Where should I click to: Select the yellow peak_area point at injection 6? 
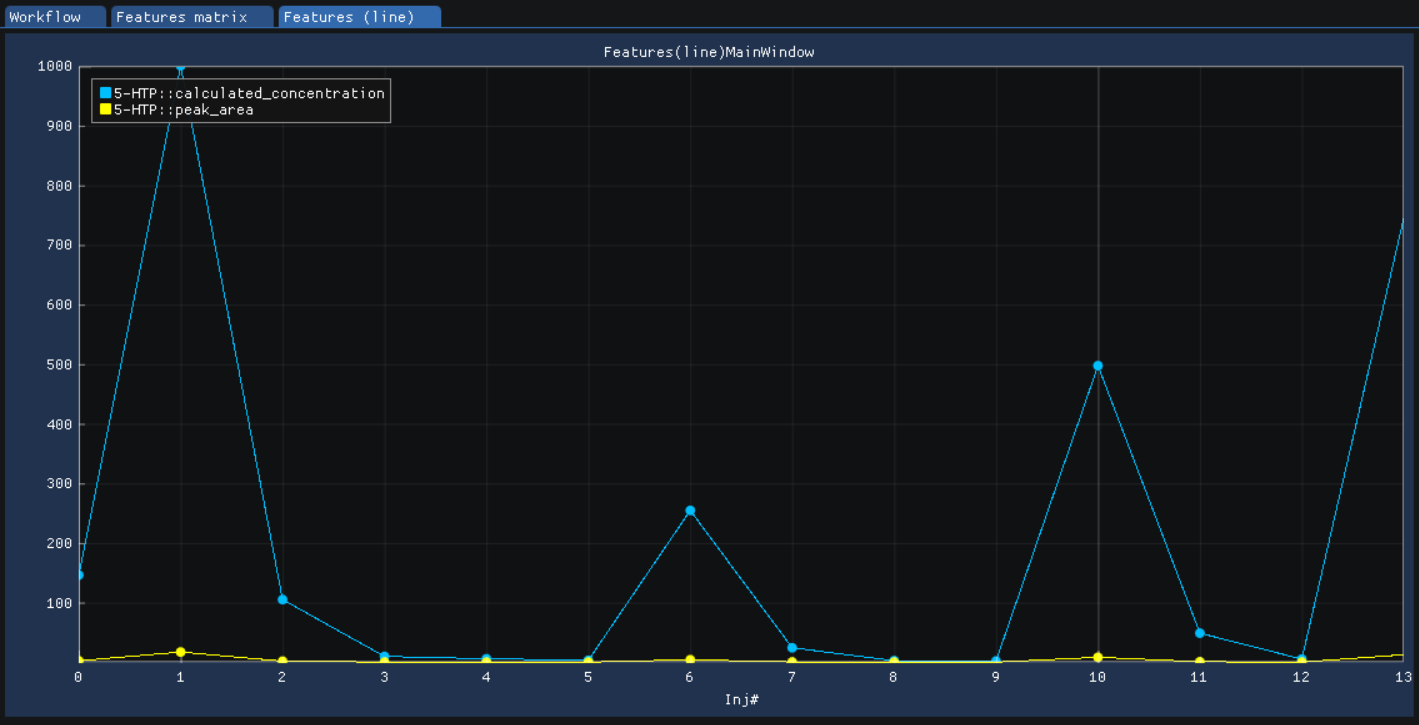pos(690,660)
